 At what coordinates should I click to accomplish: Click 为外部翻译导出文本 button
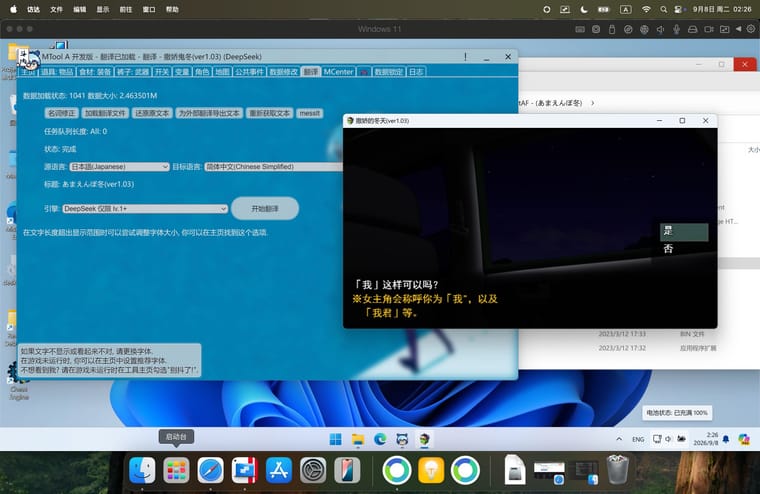pyautogui.click(x=209, y=113)
